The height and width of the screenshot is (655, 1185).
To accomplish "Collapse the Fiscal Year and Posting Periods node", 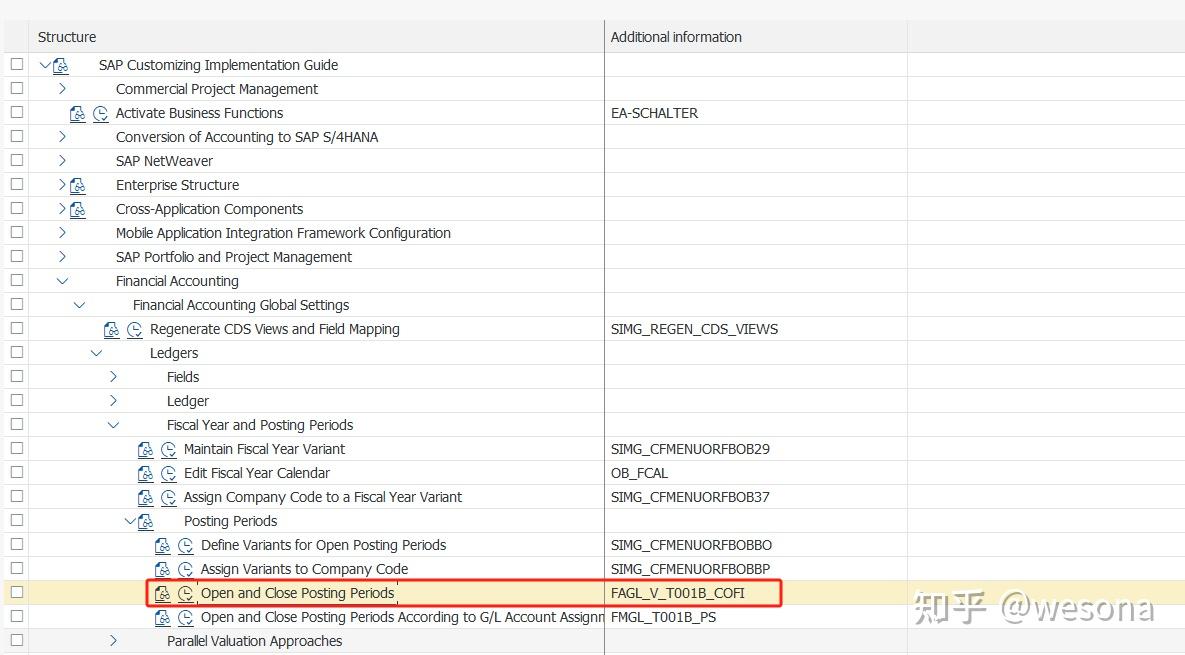I will coord(113,425).
